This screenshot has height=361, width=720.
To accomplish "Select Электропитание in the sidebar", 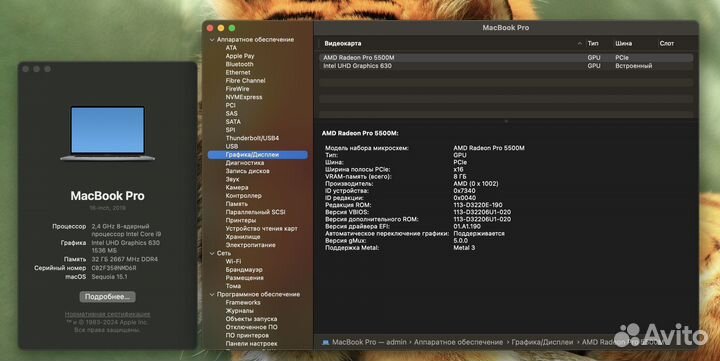I will [x=251, y=245].
